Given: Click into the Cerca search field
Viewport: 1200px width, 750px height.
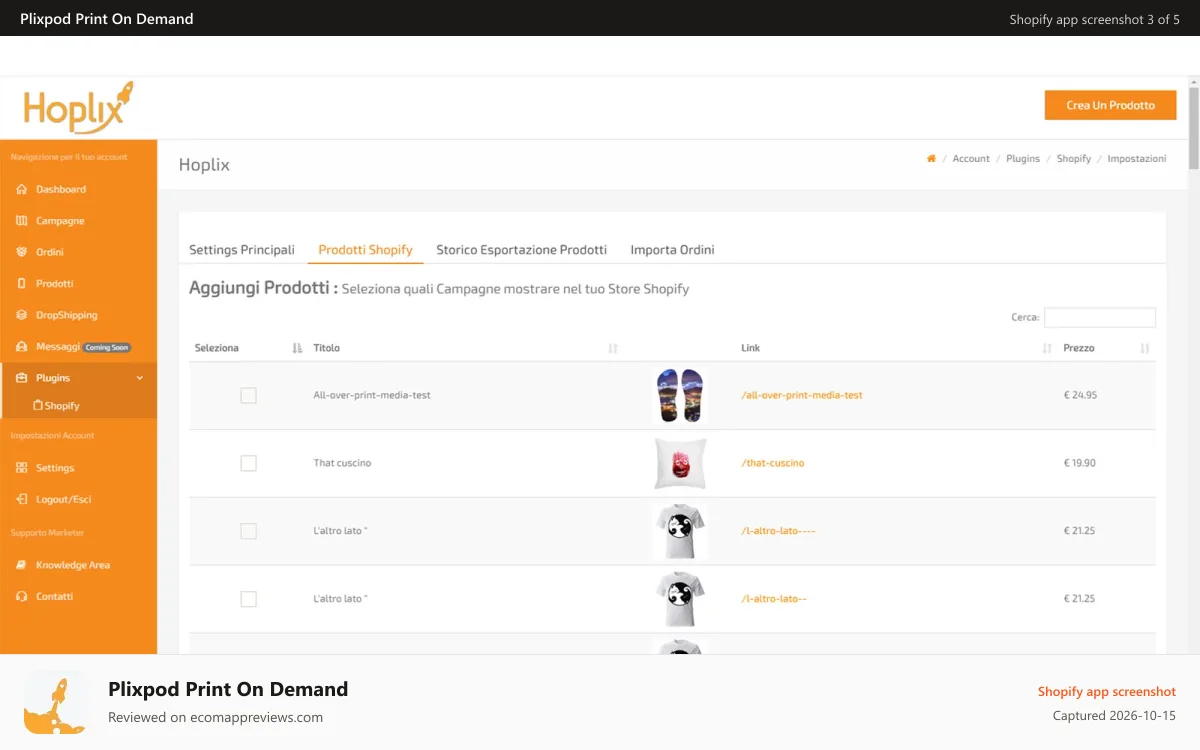Looking at the screenshot, I should pyautogui.click(x=1100, y=318).
